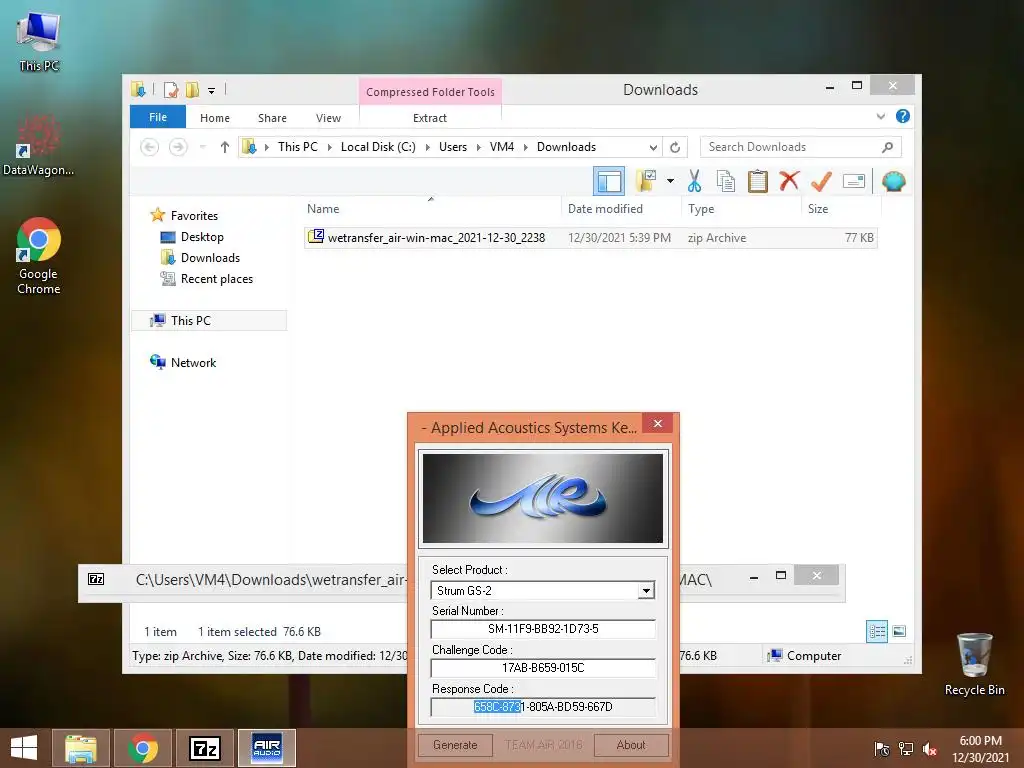1024x768 pixels.
Task: Click the Response Code field
Action: click(543, 707)
